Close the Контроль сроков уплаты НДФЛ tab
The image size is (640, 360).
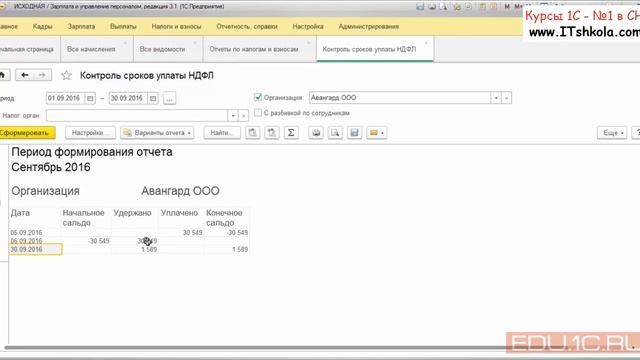tap(426, 43)
